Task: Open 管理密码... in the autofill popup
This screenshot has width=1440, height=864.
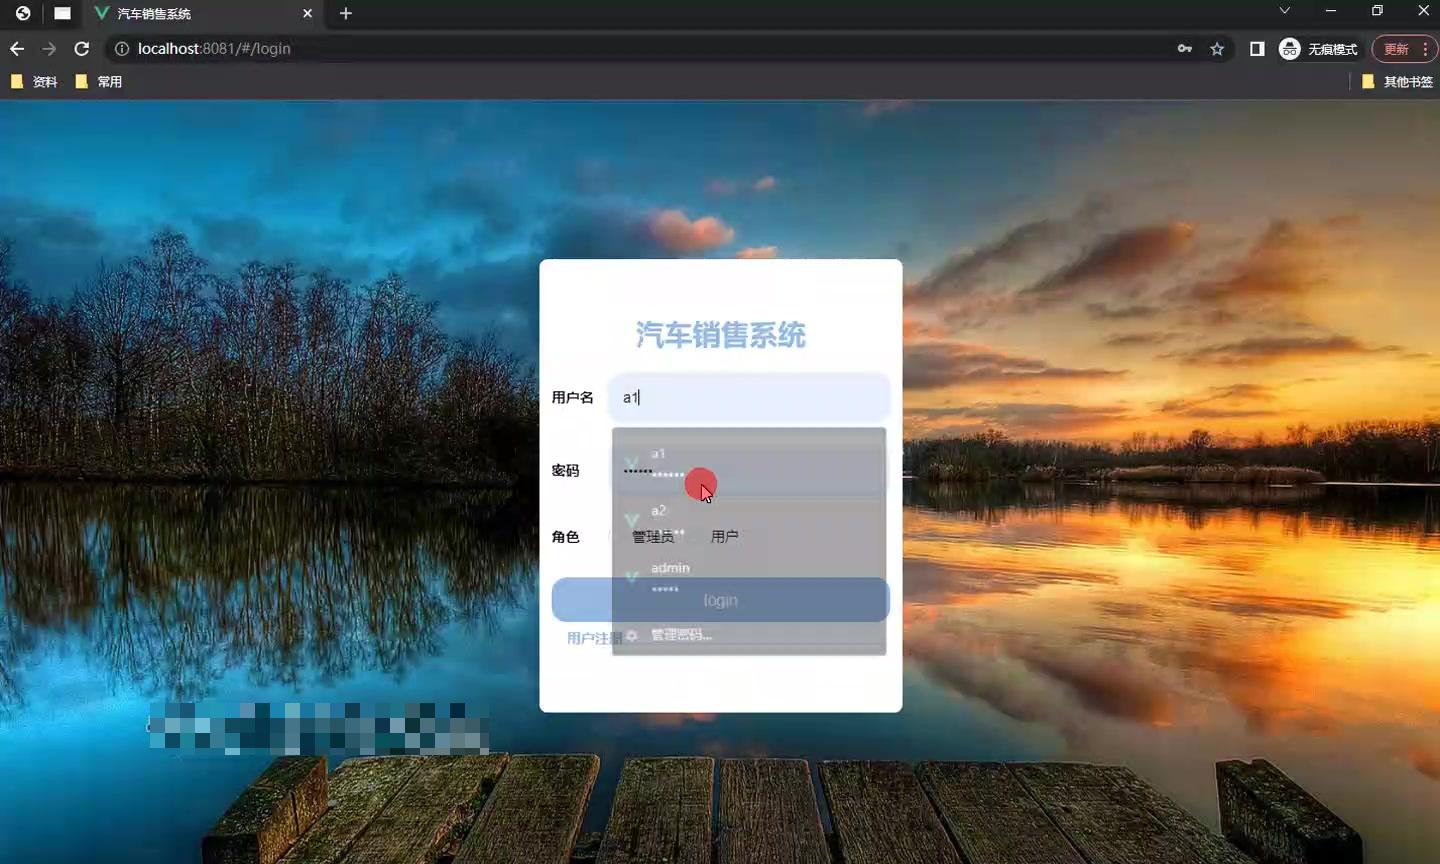Action: (x=749, y=635)
